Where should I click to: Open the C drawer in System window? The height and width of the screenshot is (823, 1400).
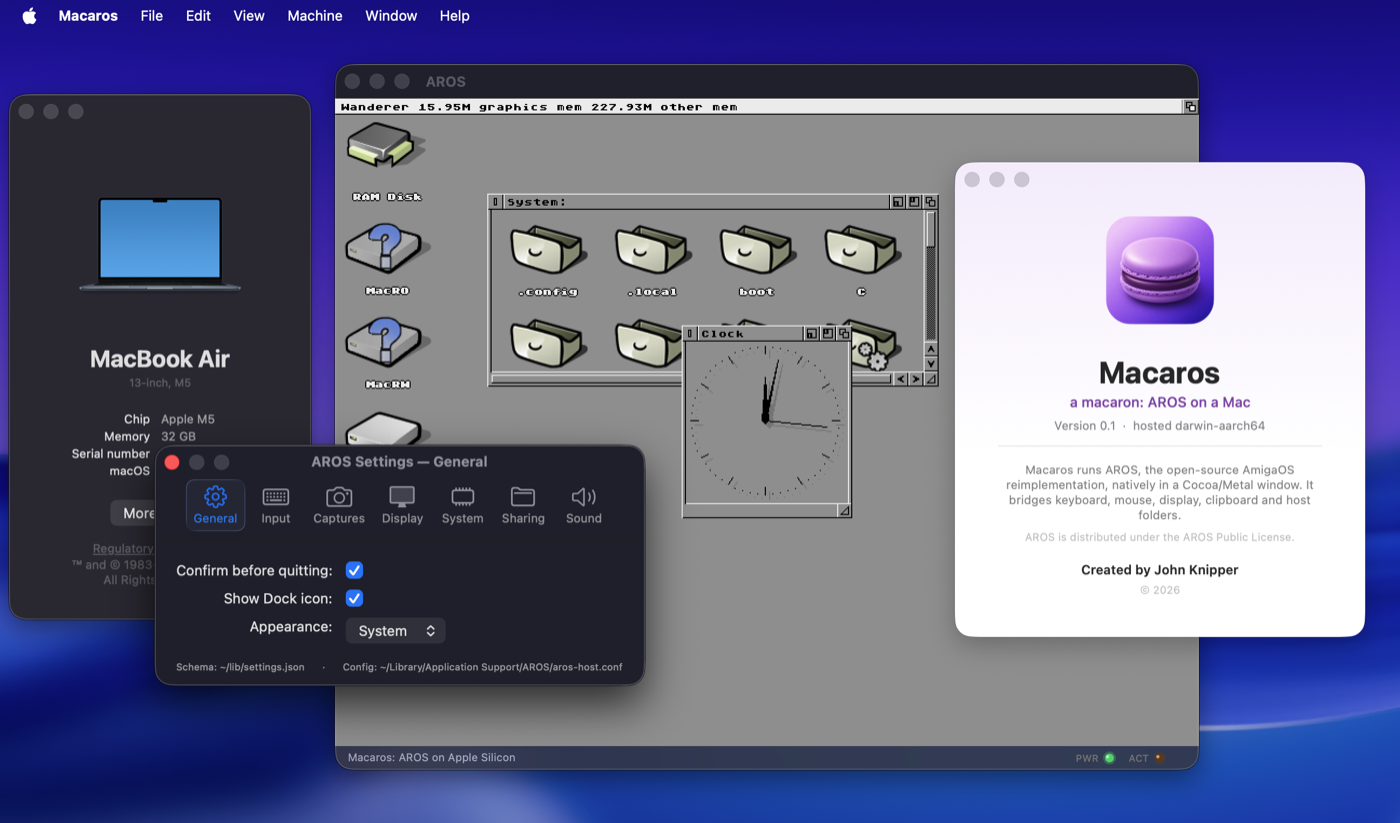(861, 251)
